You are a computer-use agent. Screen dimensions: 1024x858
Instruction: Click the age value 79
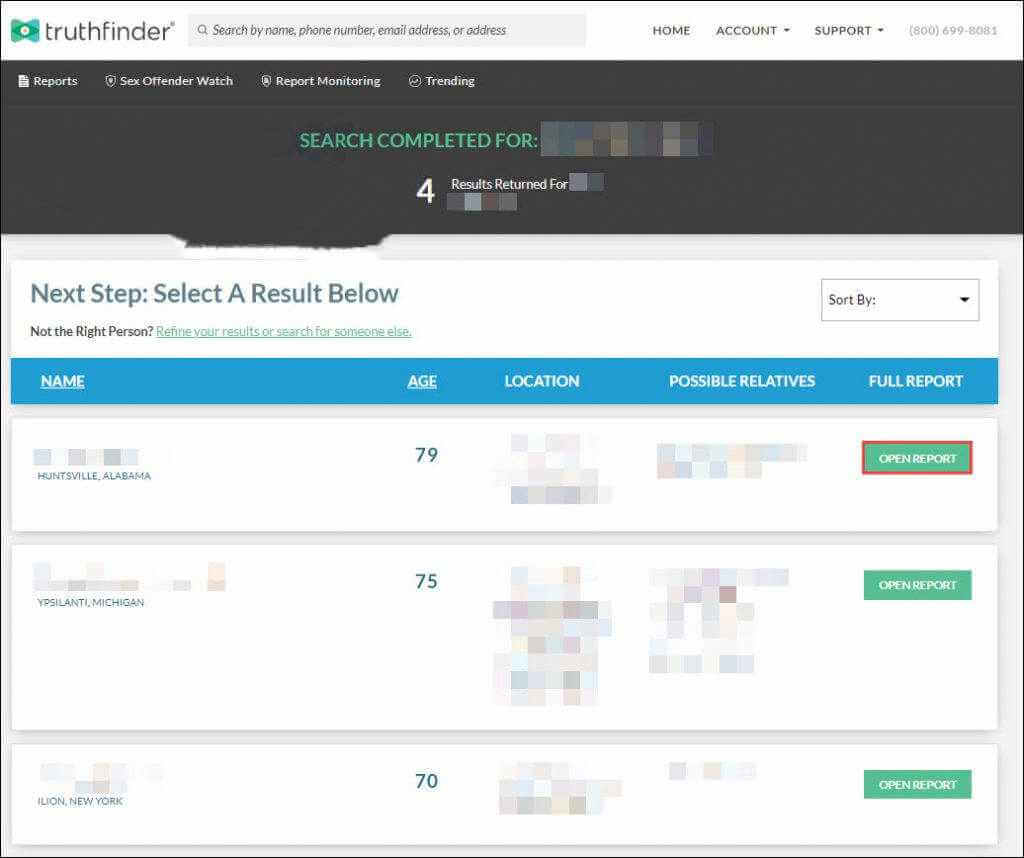(x=426, y=454)
